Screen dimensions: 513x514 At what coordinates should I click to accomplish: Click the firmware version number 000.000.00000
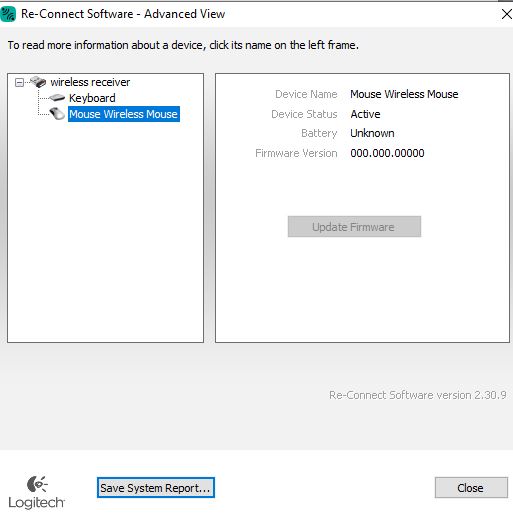click(387, 153)
